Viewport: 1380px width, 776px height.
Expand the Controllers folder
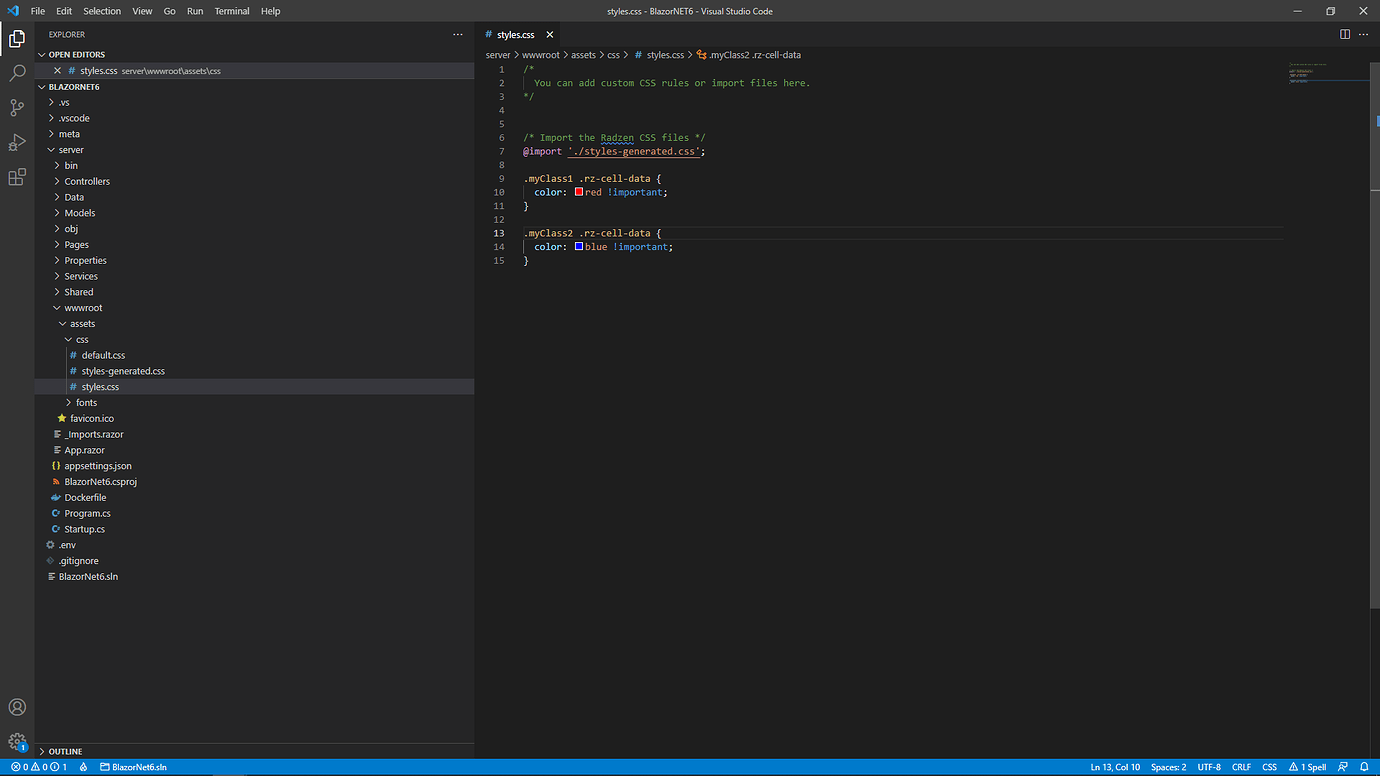[x=88, y=181]
